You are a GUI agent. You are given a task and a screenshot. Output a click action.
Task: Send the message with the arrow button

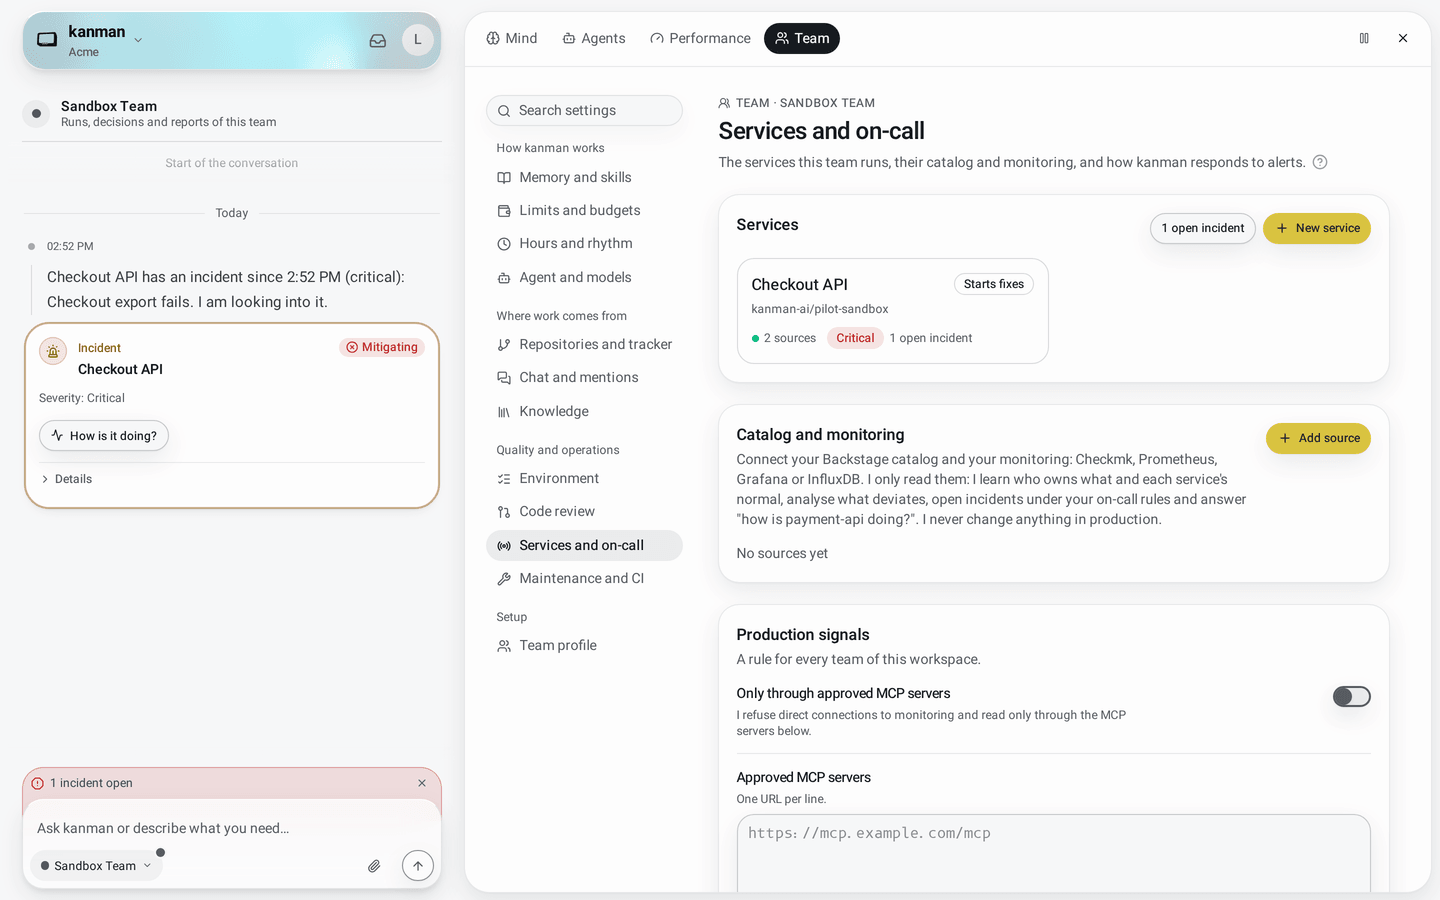tap(418, 866)
